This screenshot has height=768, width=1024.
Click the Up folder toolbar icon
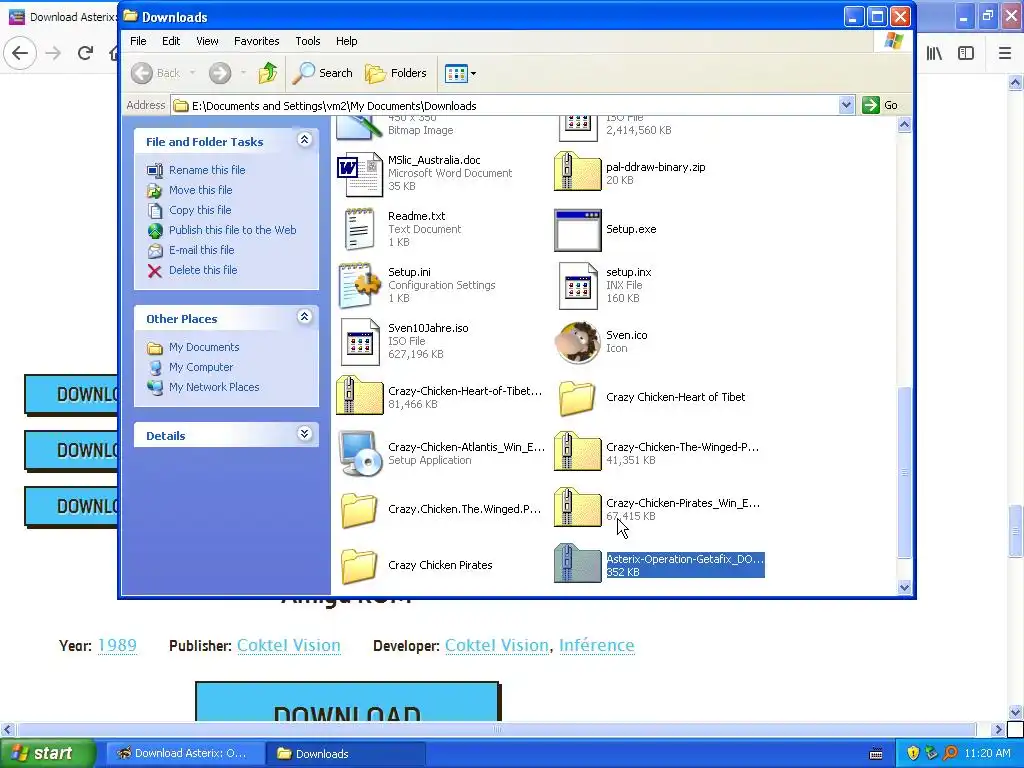point(267,73)
